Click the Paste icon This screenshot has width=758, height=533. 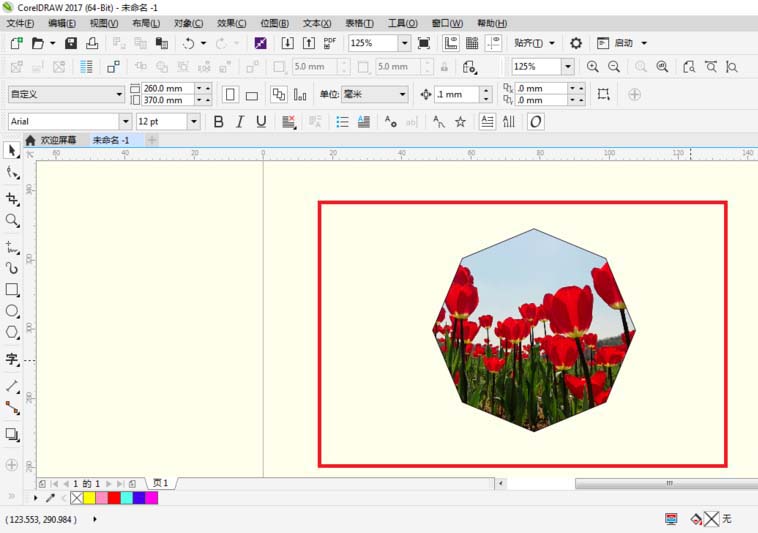(161, 43)
